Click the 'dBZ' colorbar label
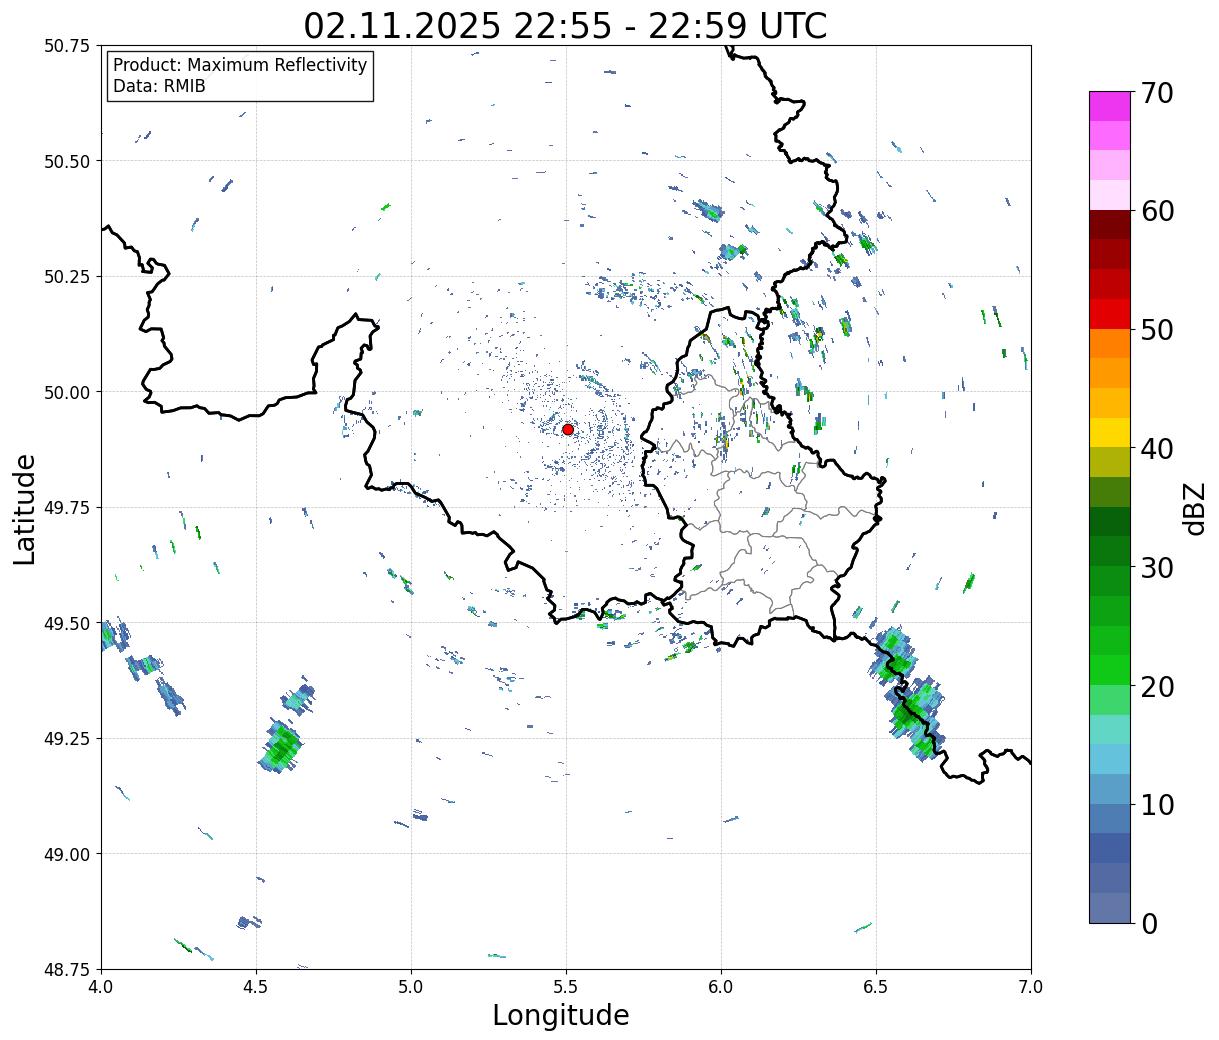 1194,507
